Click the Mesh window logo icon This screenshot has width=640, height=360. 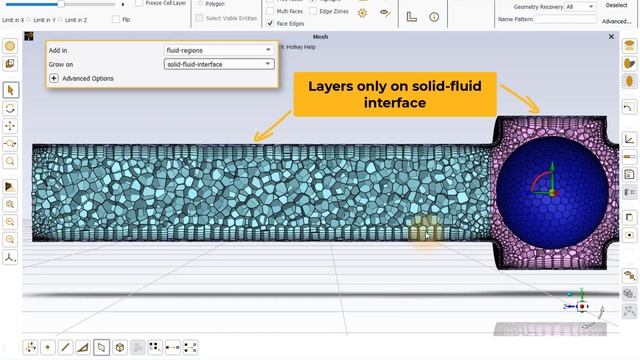[29, 36]
